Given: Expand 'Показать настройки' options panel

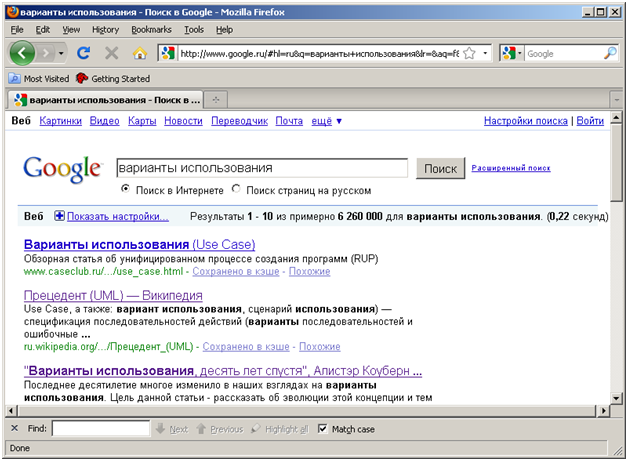Looking at the screenshot, I should tap(112, 216).
